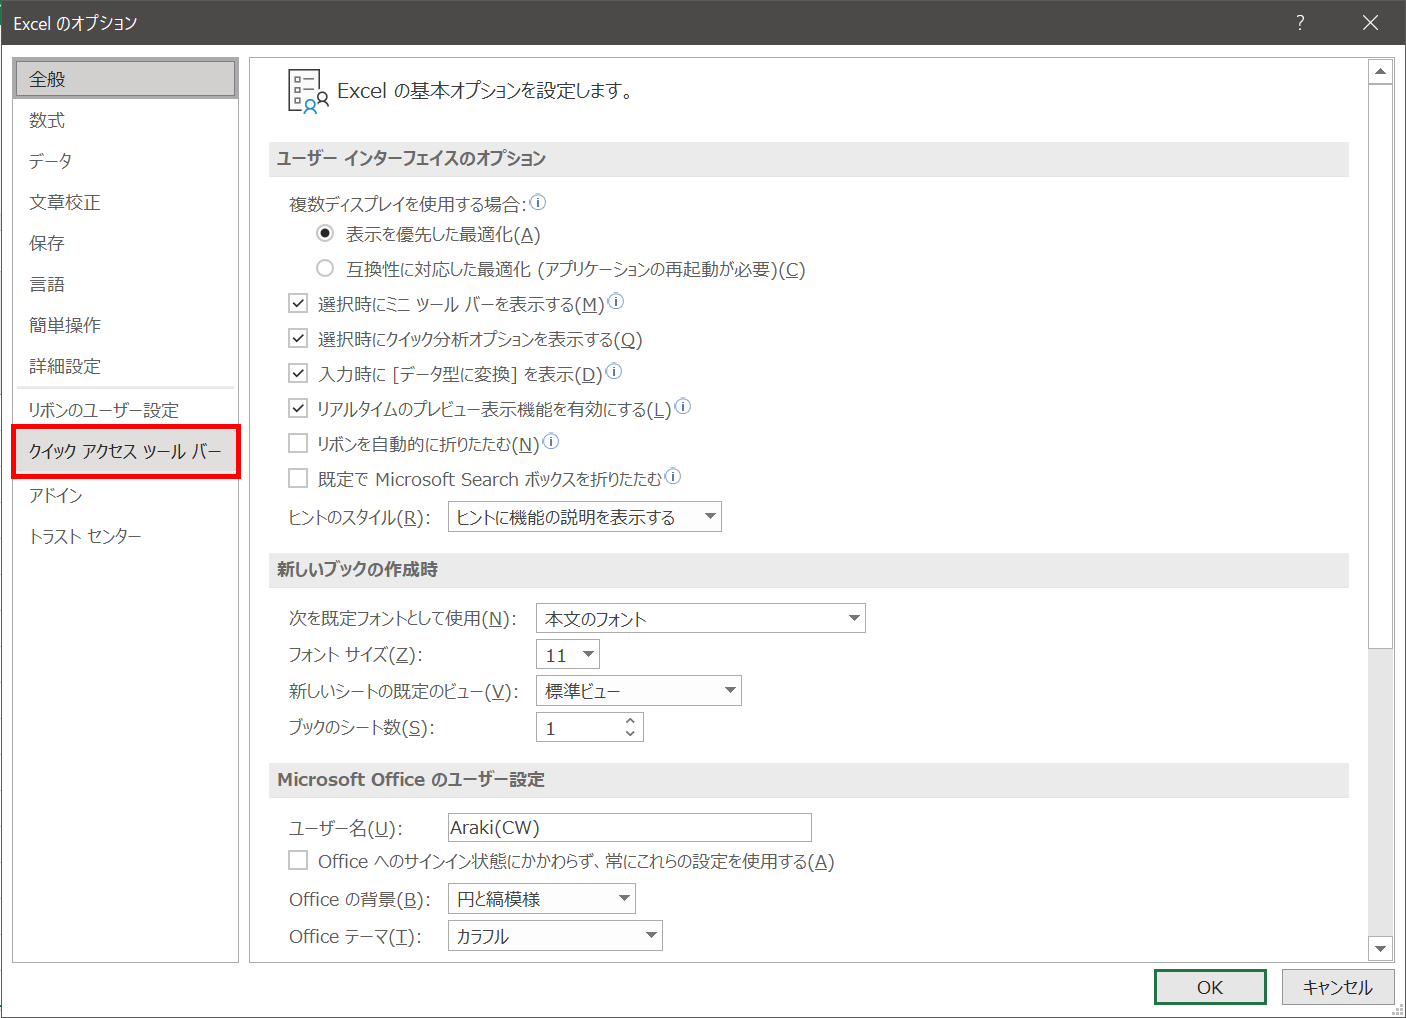The image size is (1406, 1018).
Task: Select 言語 category in sidebar
Action: point(125,284)
